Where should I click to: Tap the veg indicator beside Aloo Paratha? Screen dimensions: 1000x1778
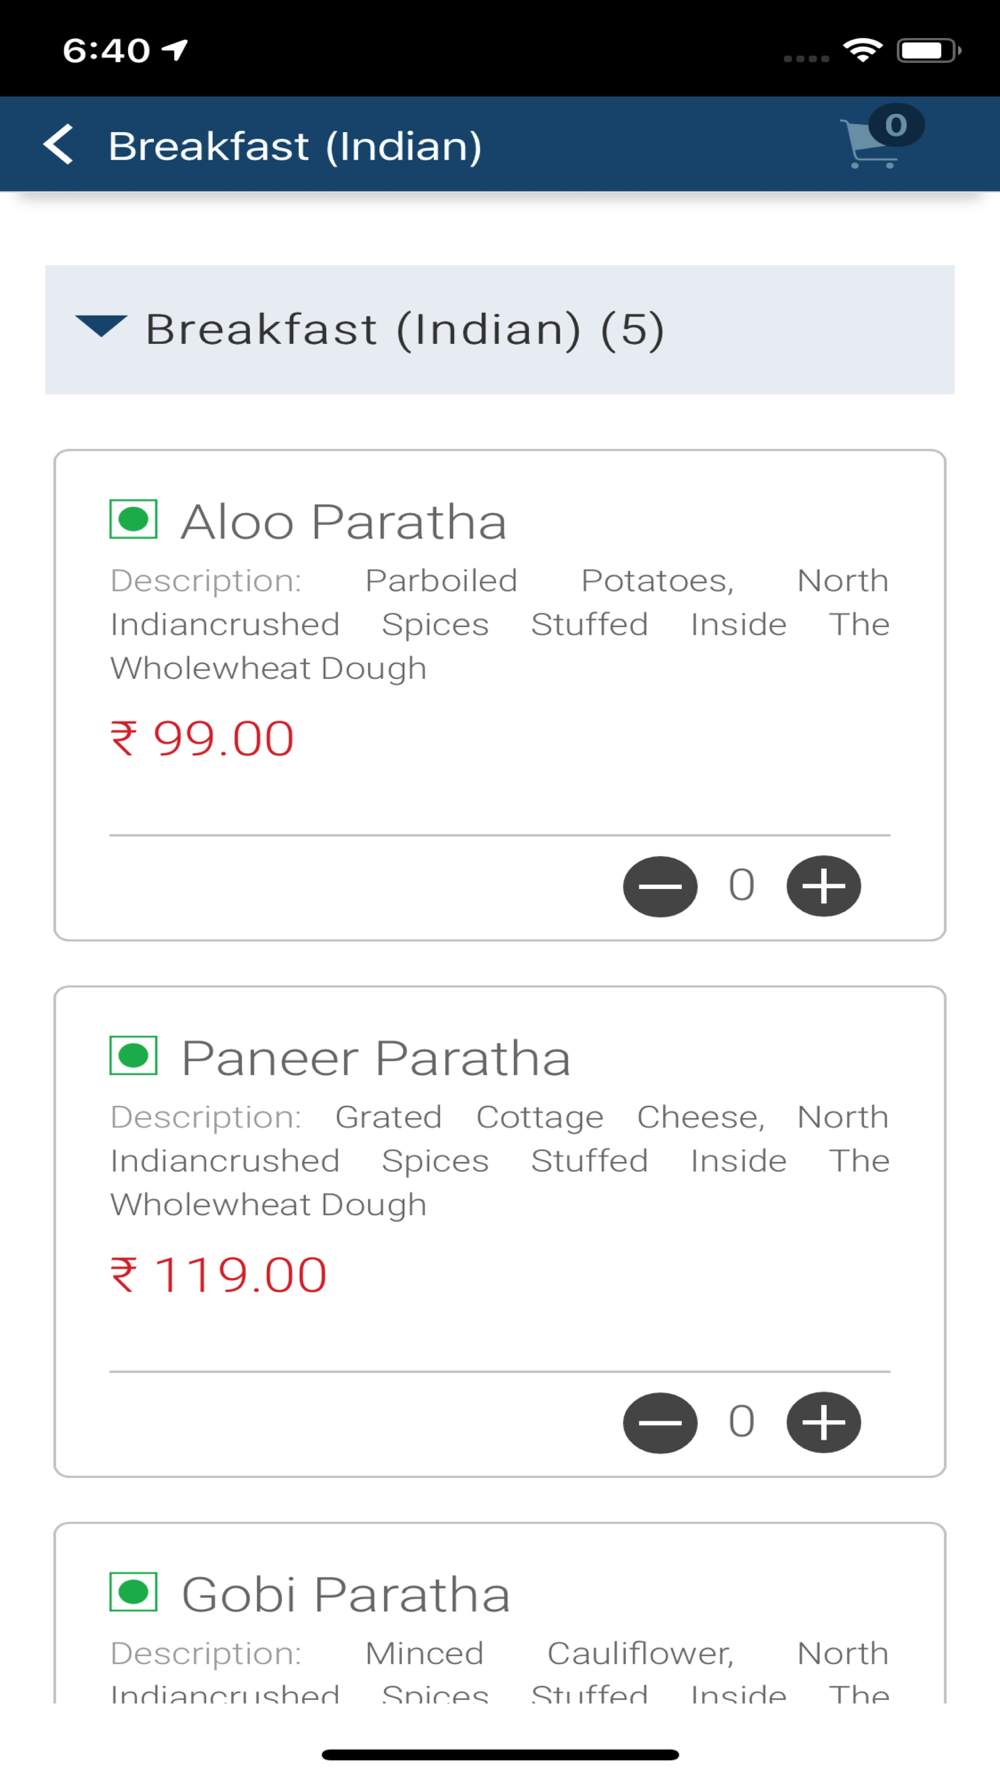pyautogui.click(x=133, y=520)
